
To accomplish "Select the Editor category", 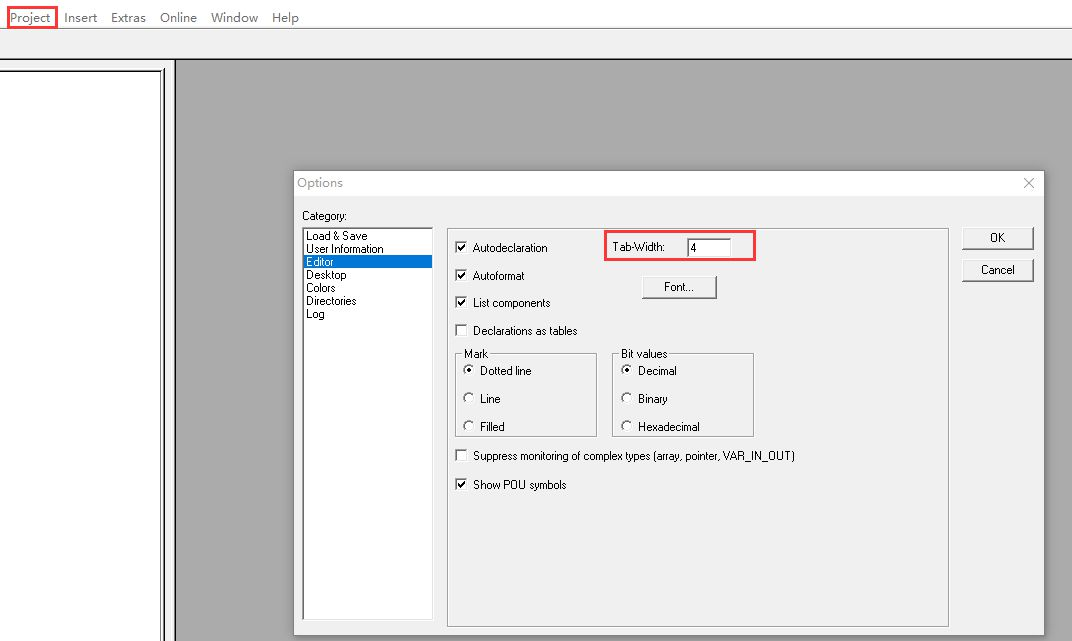I will coord(367,262).
